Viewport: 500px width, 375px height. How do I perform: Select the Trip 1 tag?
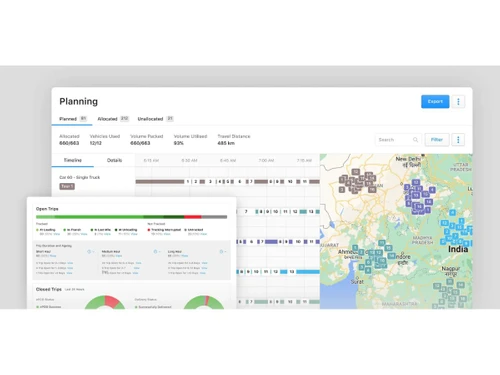pos(67,186)
